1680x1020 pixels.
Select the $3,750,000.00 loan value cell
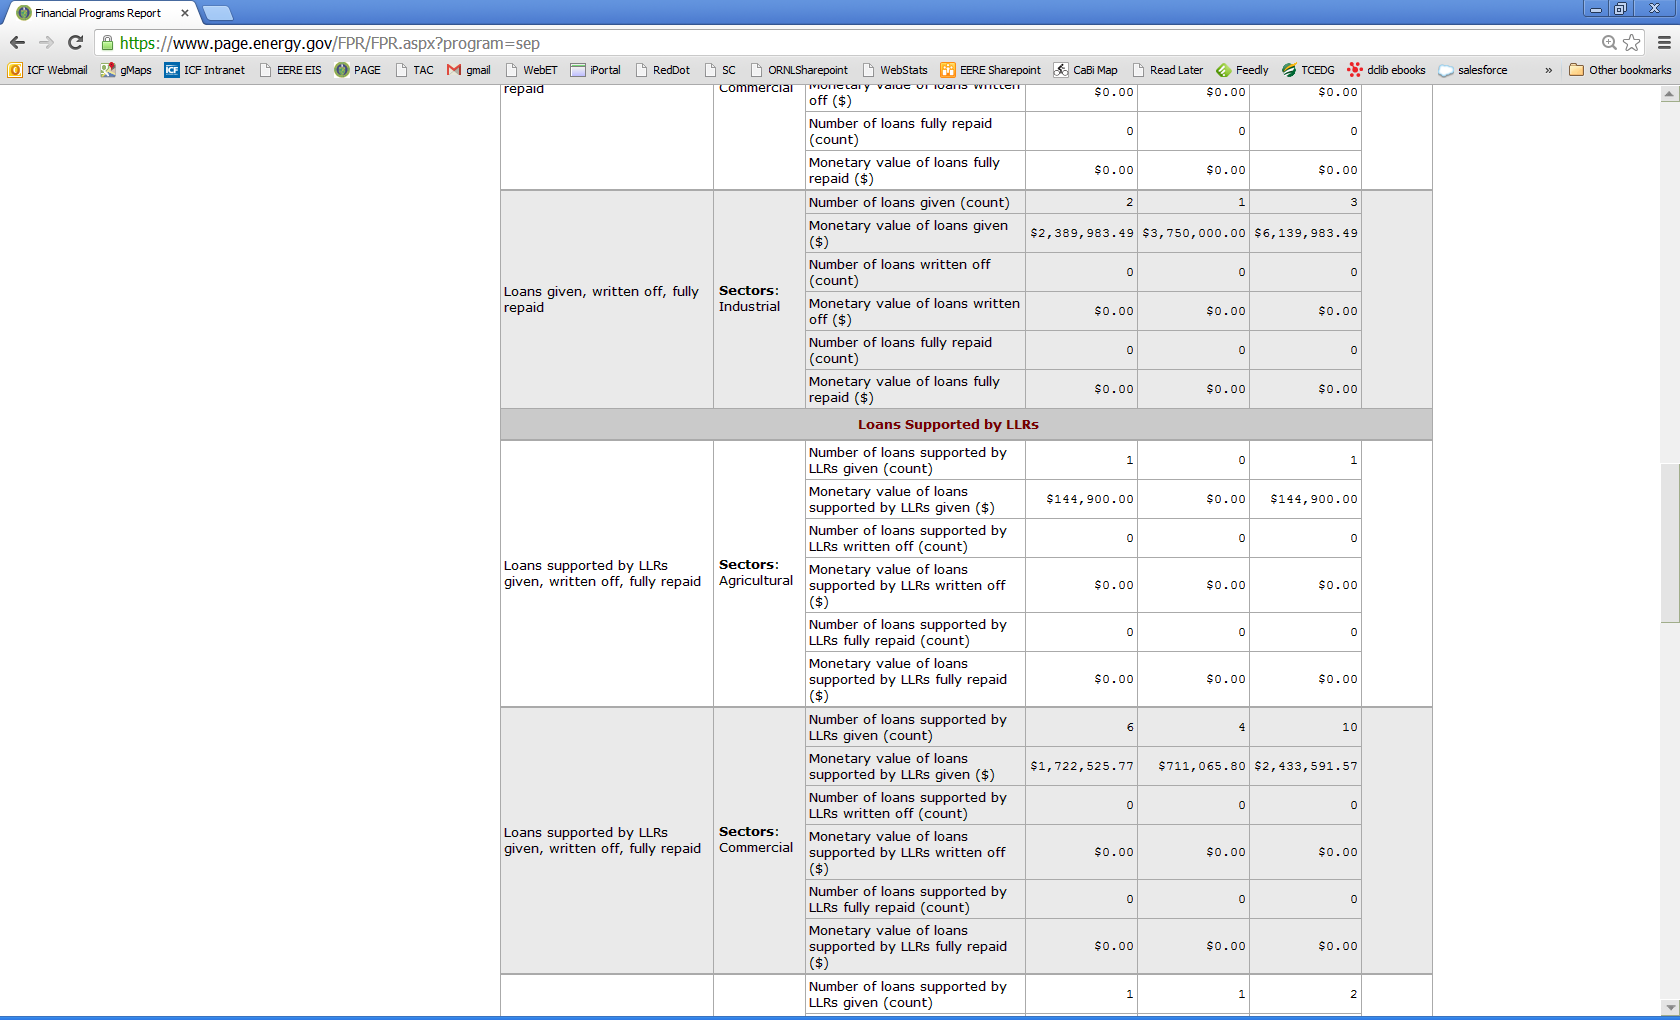coord(1194,233)
